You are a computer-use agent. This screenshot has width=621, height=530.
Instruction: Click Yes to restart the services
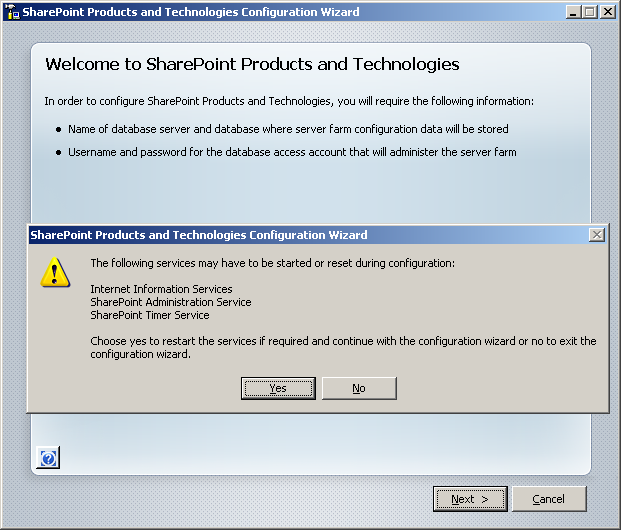[x=278, y=388]
